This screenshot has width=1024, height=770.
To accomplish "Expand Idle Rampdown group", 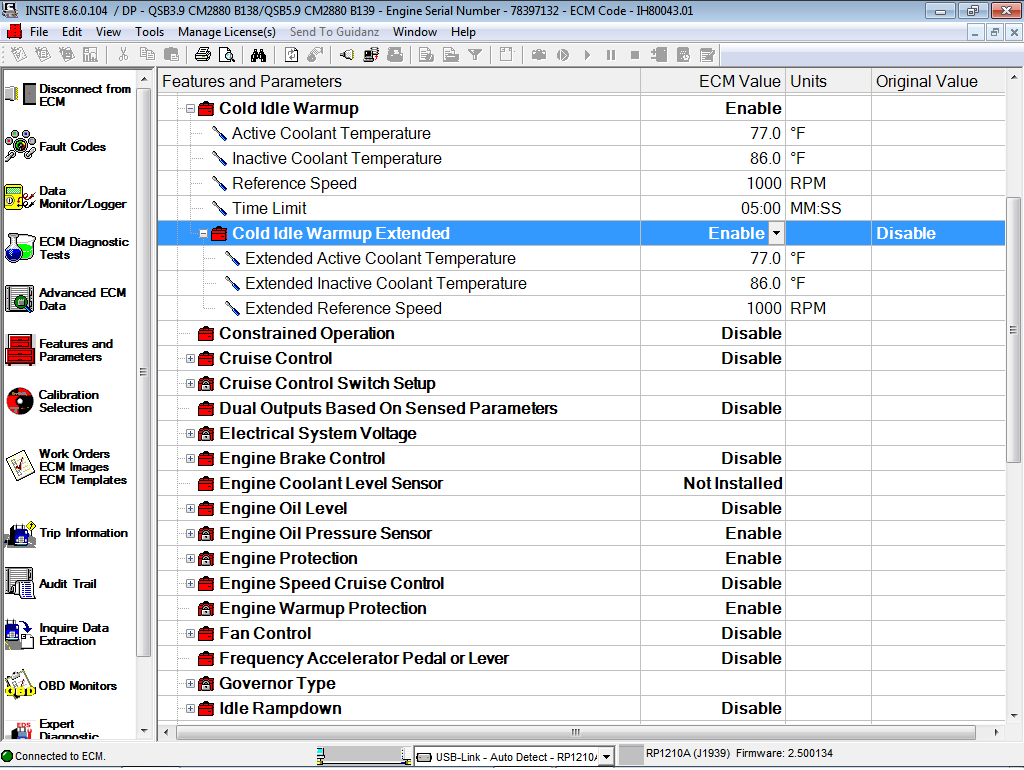I will (190, 709).
